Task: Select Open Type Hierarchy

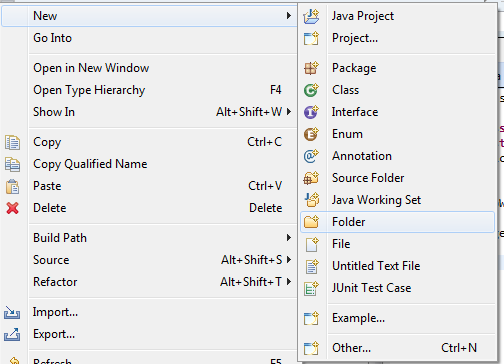Action: (x=89, y=90)
